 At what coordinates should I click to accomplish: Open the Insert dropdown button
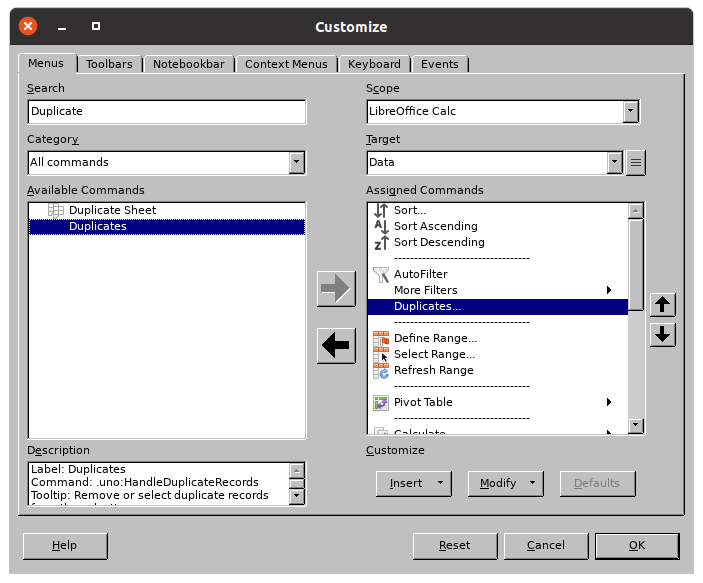(x=414, y=483)
